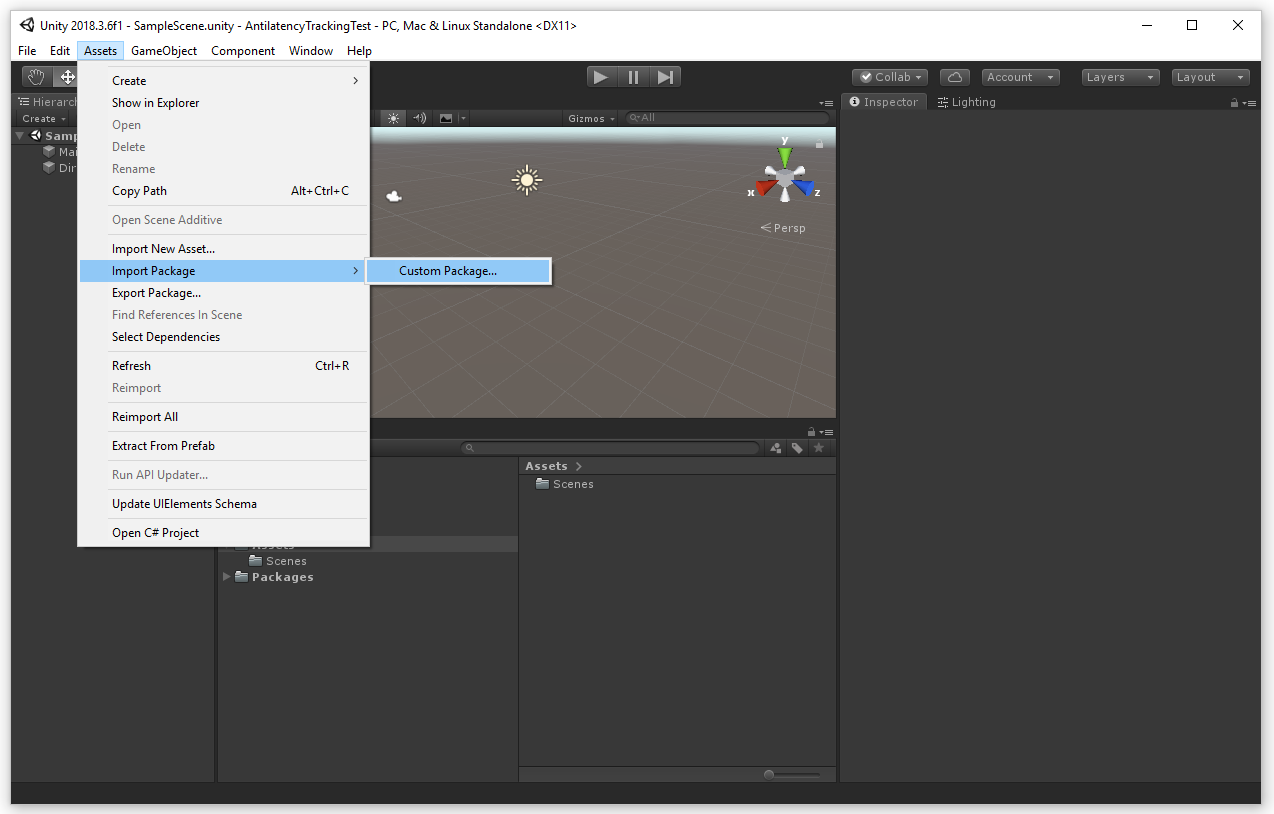
Task: Select the Move tool in toolbar
Action: click(67, 77)
